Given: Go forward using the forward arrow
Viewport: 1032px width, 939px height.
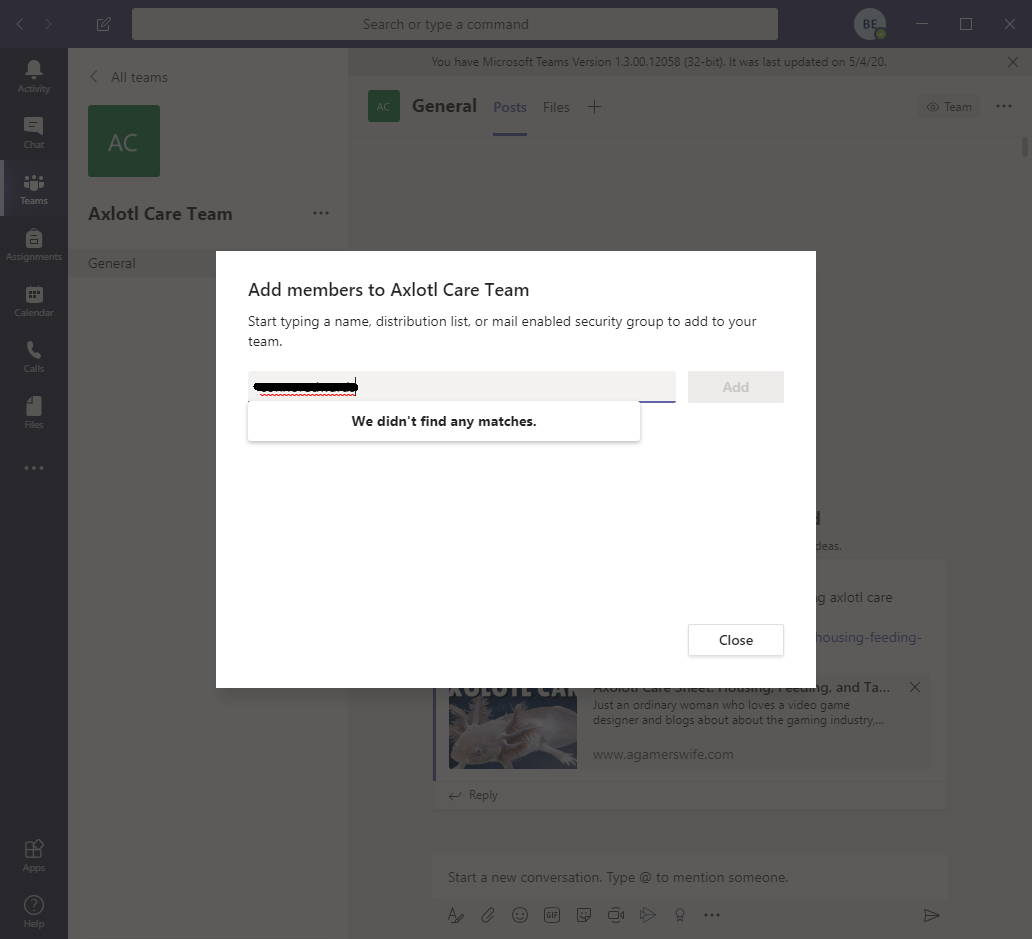Looking at the screenshot, I should click(x=48, y=24).
